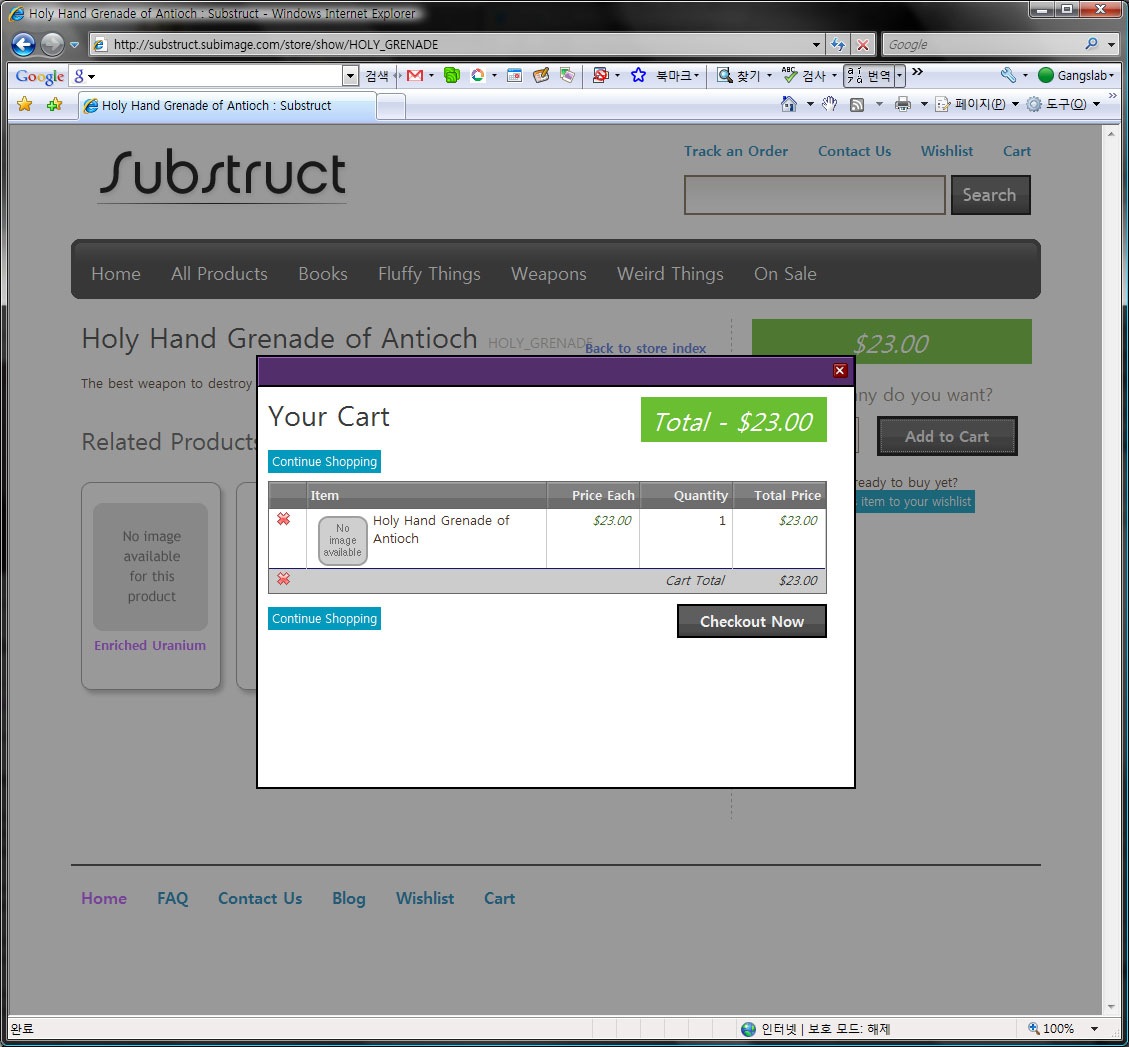This screenshot has height=1047, width=1129.
Task: Click Add to Favorites icon
Action: click(55, 105)
